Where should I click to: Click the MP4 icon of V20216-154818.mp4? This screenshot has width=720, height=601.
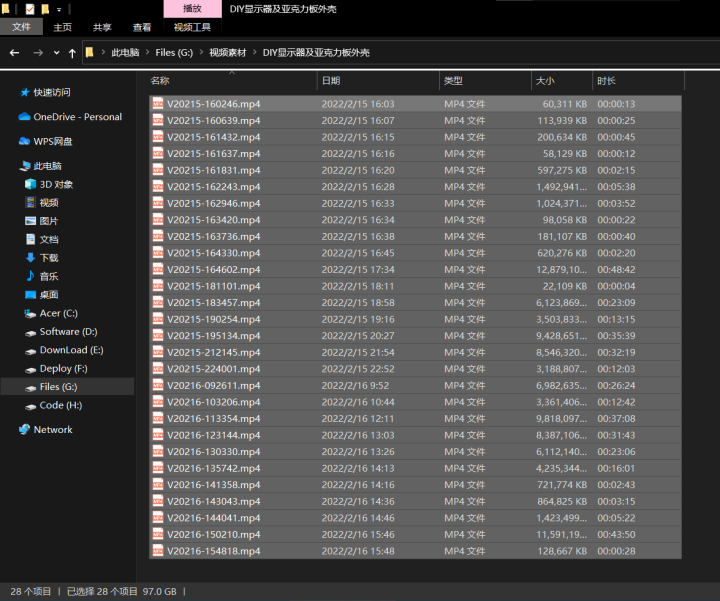(158, 550)
